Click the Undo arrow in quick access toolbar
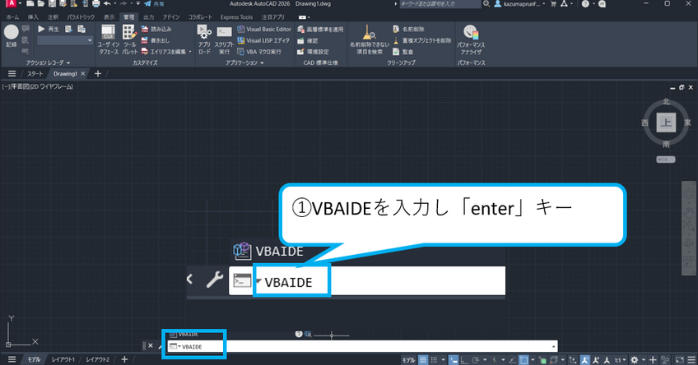Viewport: 698px width, 365px height. coord(107,4)
